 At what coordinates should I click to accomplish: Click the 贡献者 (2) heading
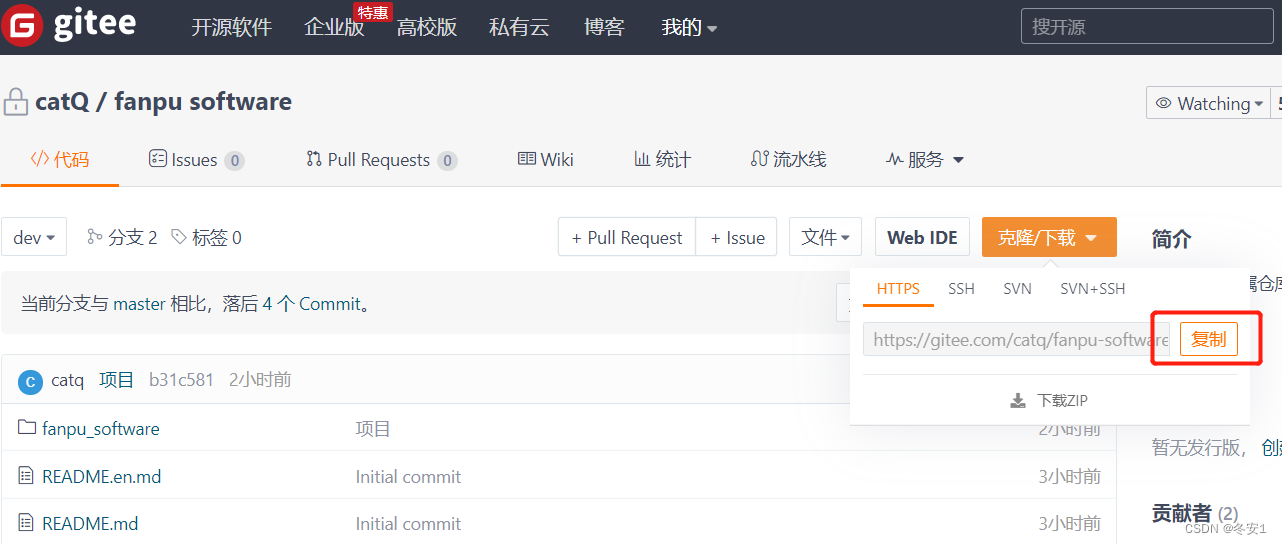pyautogui.click(x=1195, y=514)
